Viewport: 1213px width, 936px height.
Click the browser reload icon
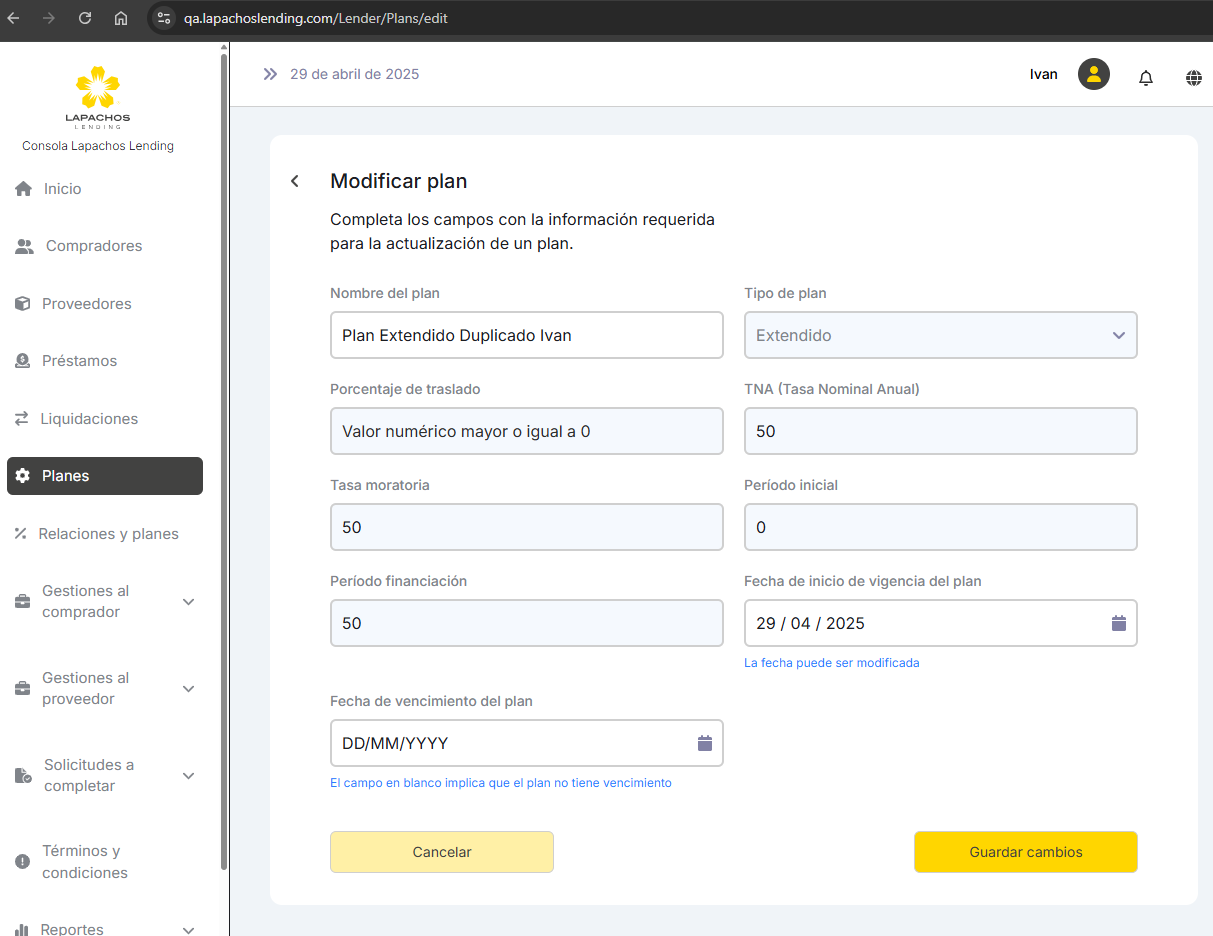pos(85,18)
